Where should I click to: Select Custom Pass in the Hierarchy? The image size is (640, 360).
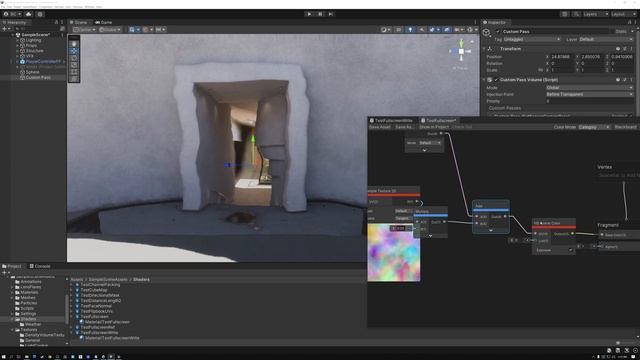[38, 78]
